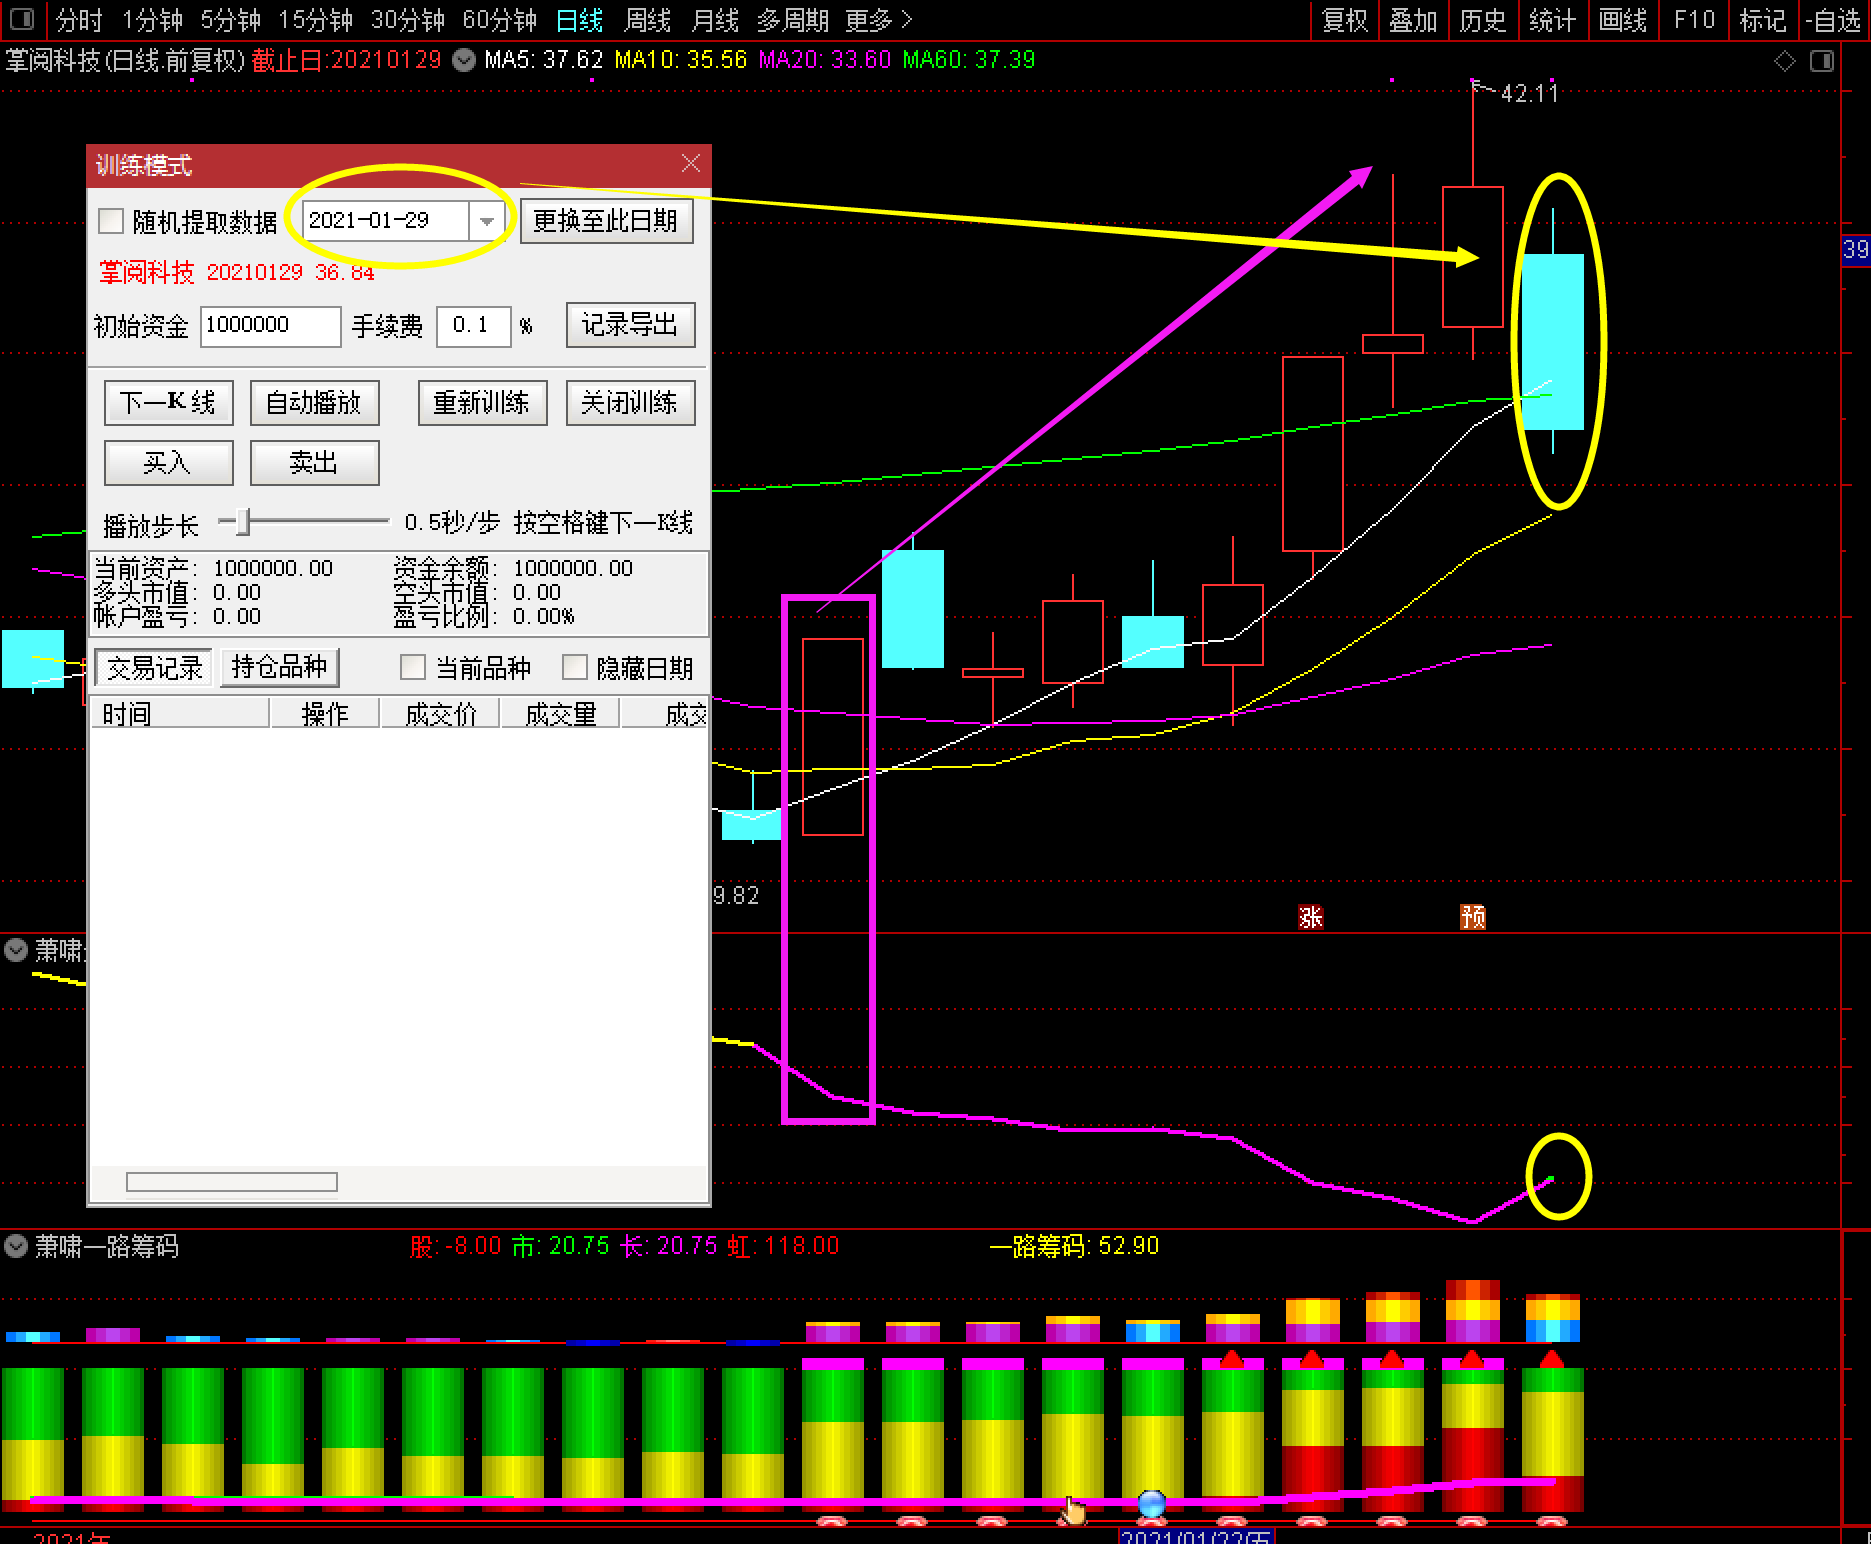Enable the 随机提取数据 checkbox
Image resolution: width=1871 pixels, height=1544 pixels.
coord(111,221)
